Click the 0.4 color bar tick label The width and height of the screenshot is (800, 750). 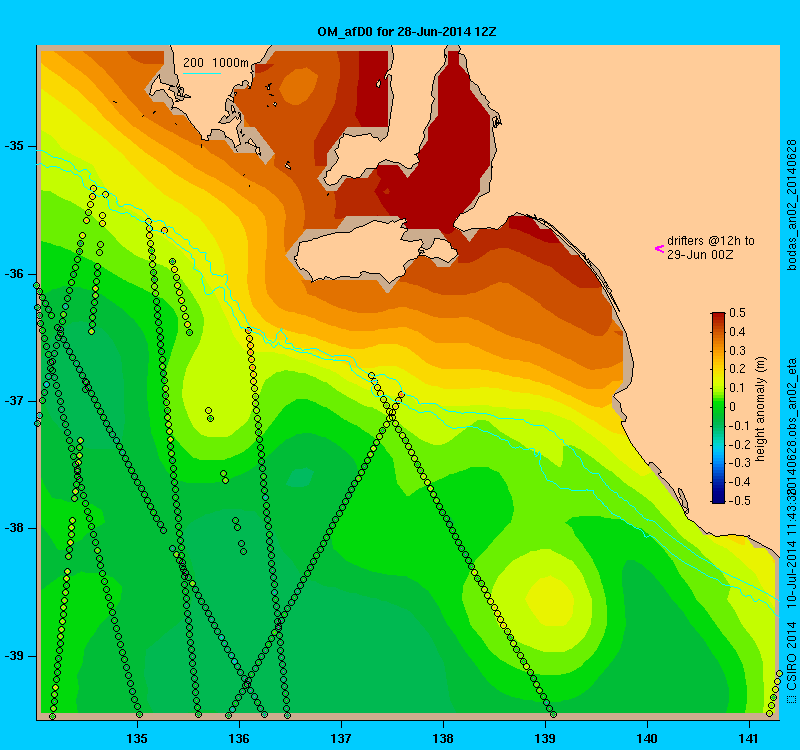tap(737, 332)
